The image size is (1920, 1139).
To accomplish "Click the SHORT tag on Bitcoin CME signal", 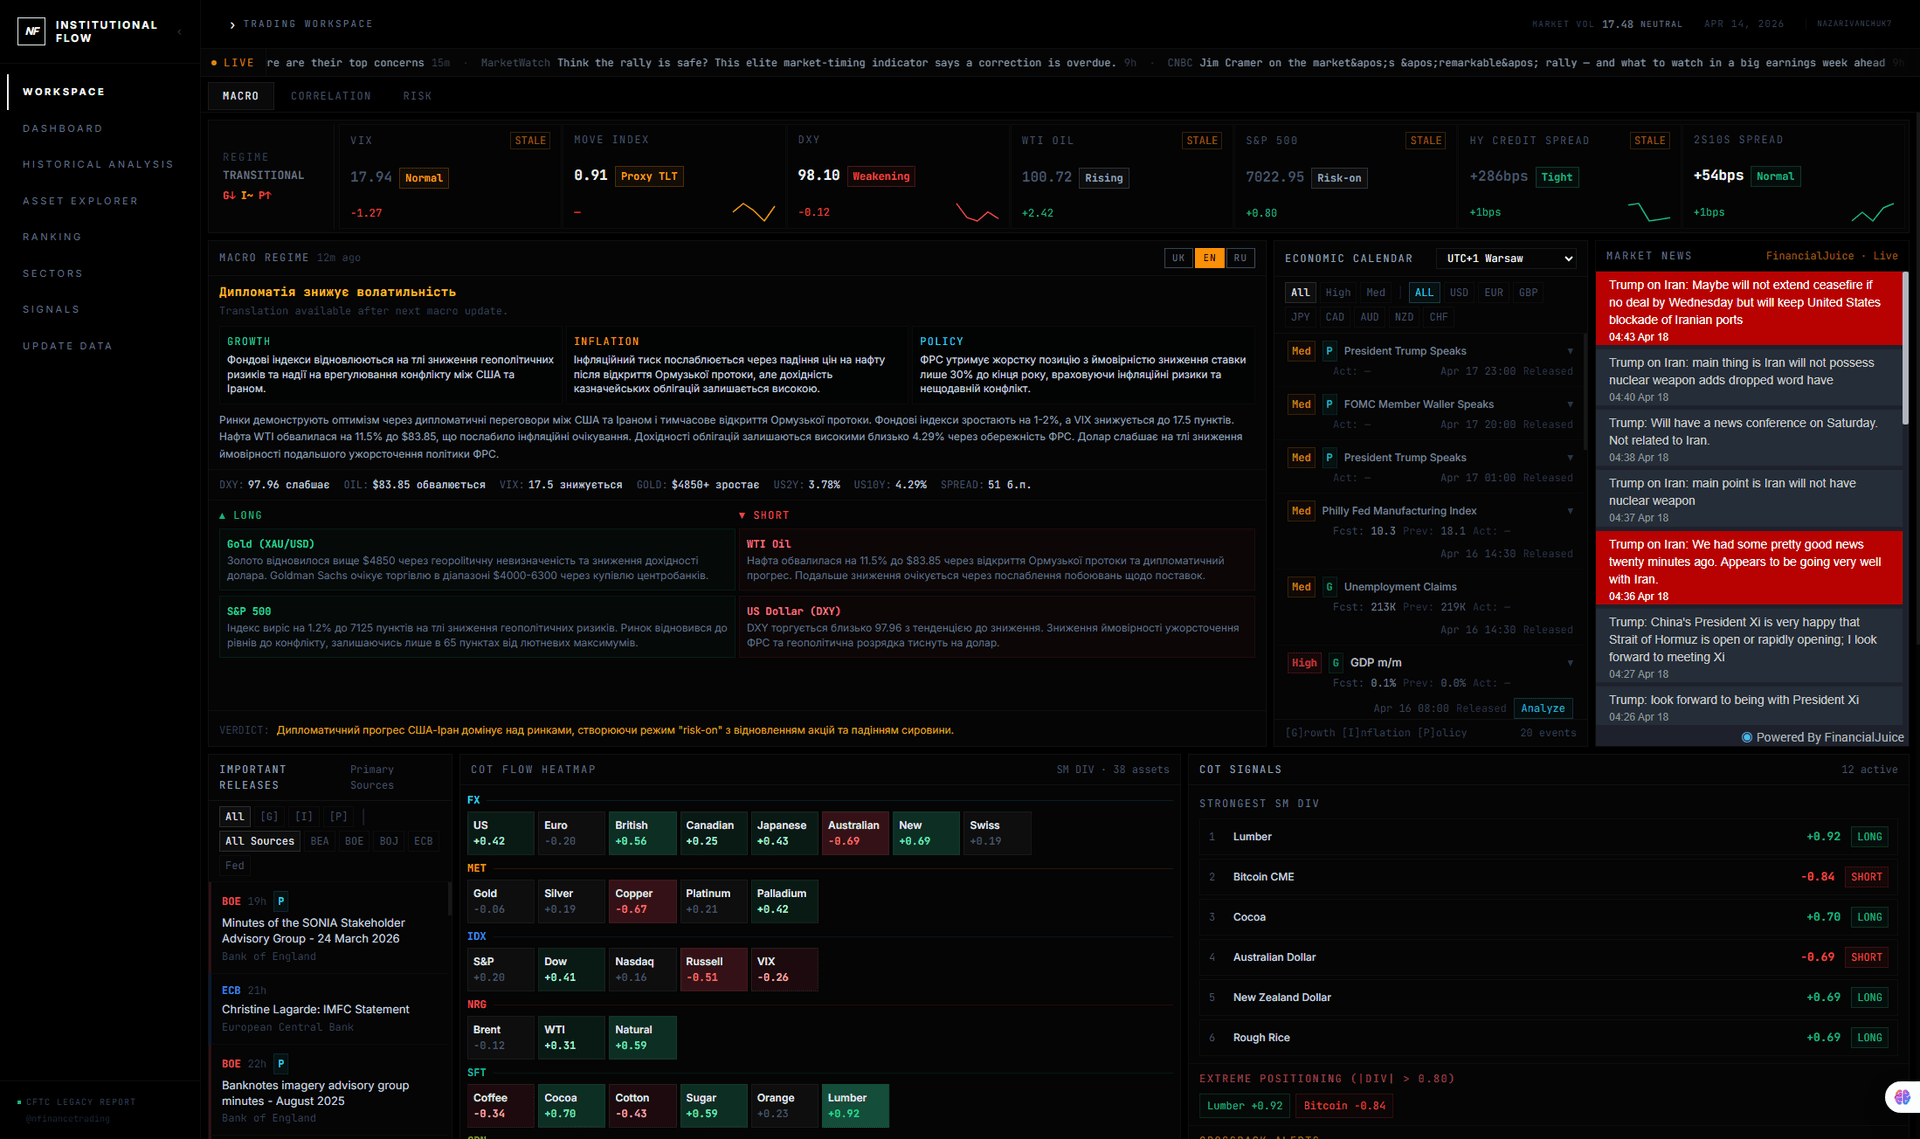I will (1866, 877).
